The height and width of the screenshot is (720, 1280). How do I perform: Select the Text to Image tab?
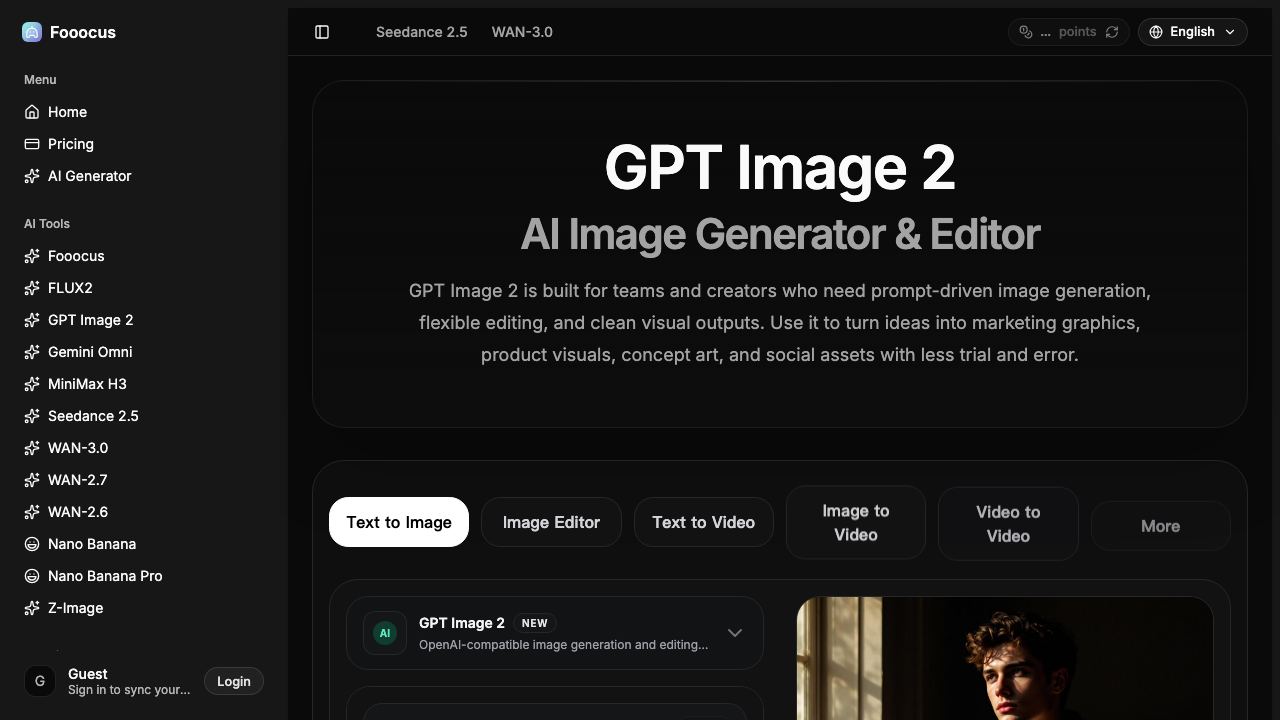(x=399, y=522)
